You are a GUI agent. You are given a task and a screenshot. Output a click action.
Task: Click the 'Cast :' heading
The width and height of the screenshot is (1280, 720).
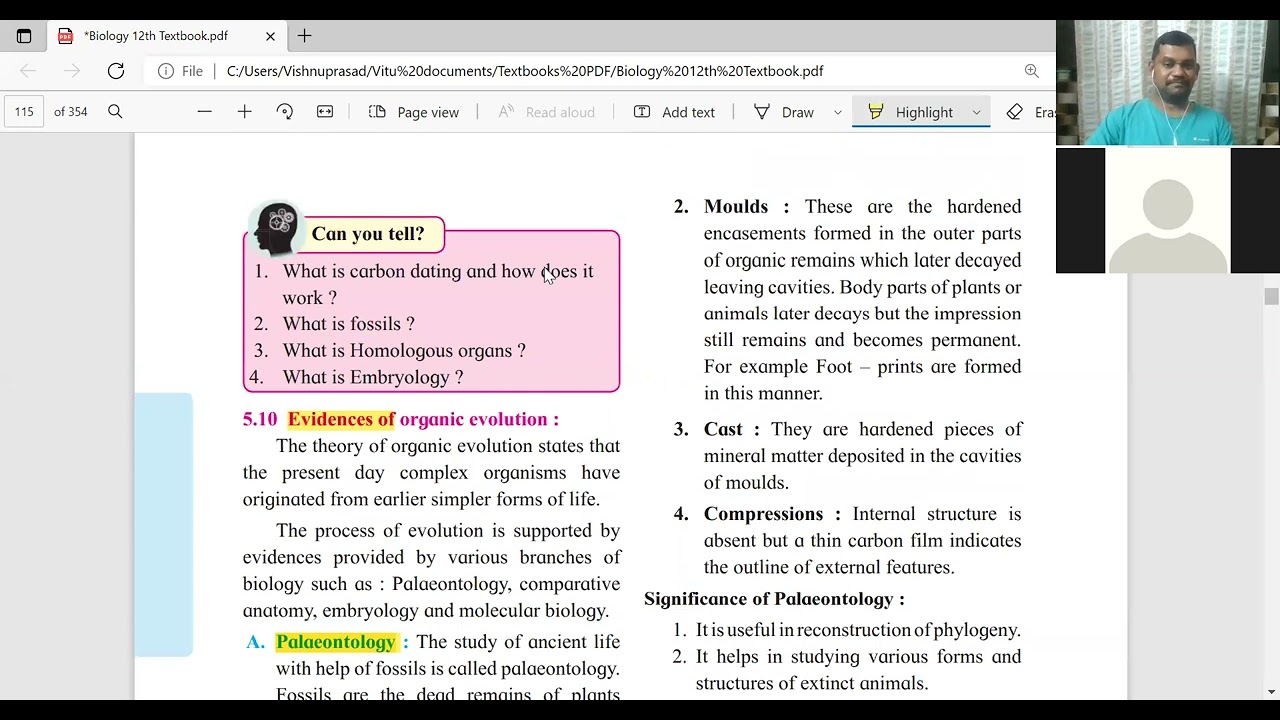(731, 429)
